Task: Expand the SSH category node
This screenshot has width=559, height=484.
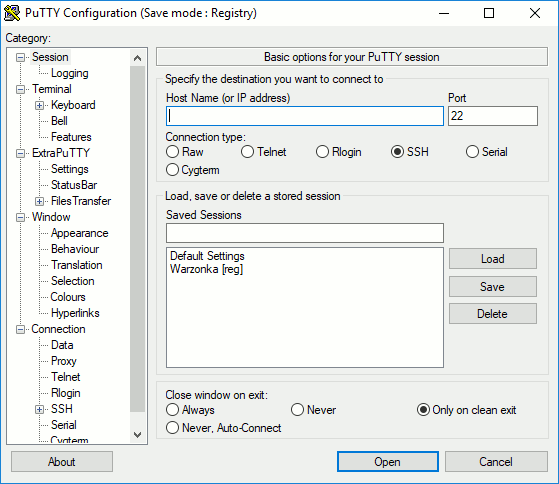Action: [39, 410]
